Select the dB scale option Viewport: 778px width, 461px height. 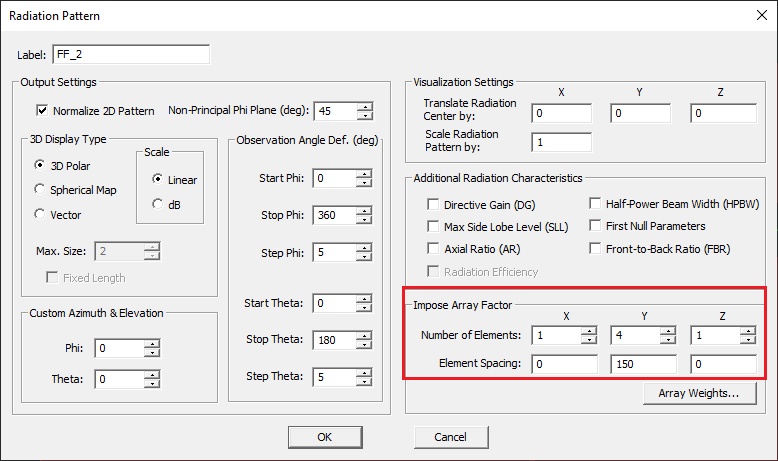point(157,204)
